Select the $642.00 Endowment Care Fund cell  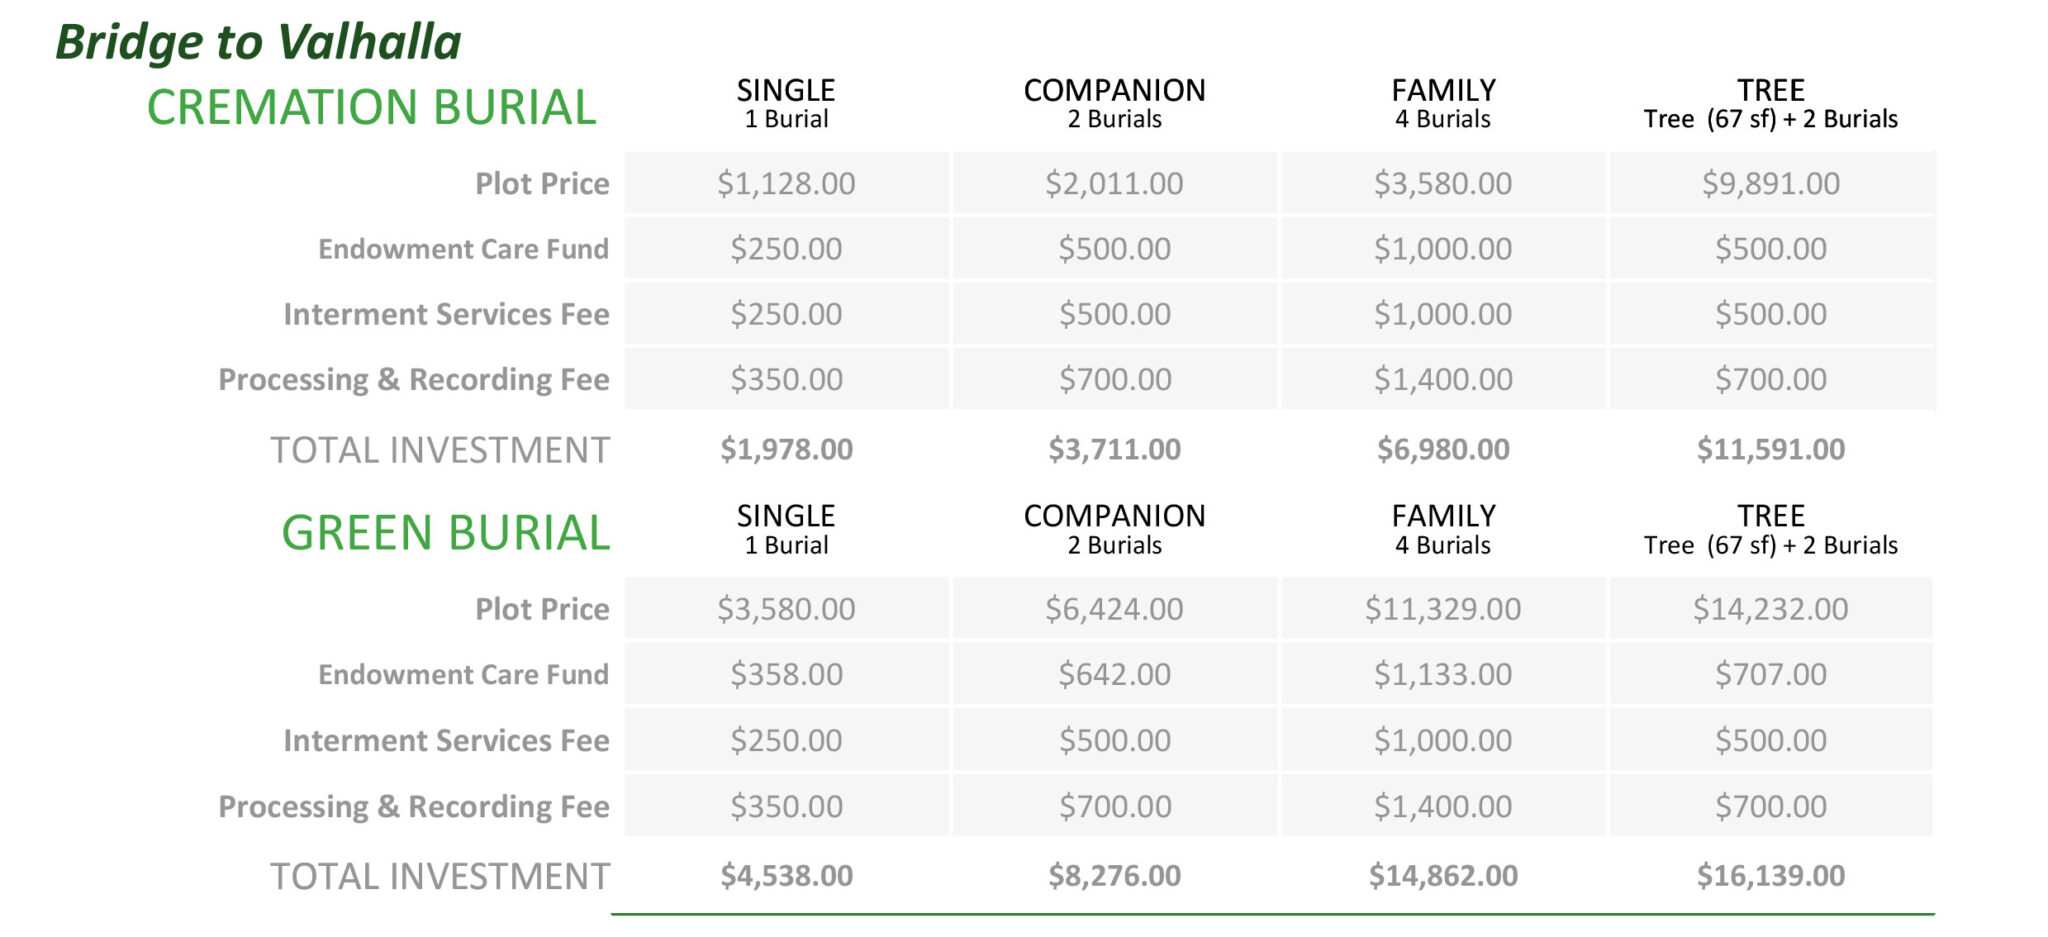point(1114,674)
